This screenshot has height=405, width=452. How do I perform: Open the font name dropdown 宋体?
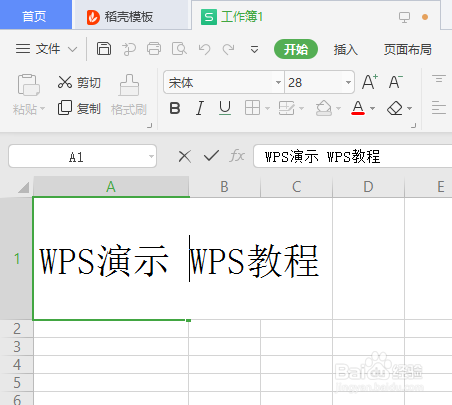point(278,82)
